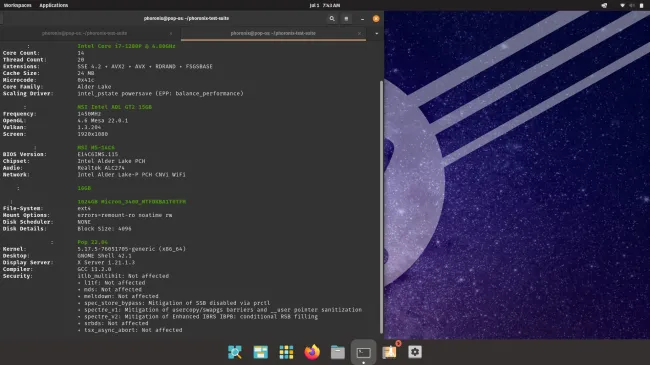
Task: Click the '4.6 Mesa 22.0.1' OpenGL value
Action: [x=102, y=121]
